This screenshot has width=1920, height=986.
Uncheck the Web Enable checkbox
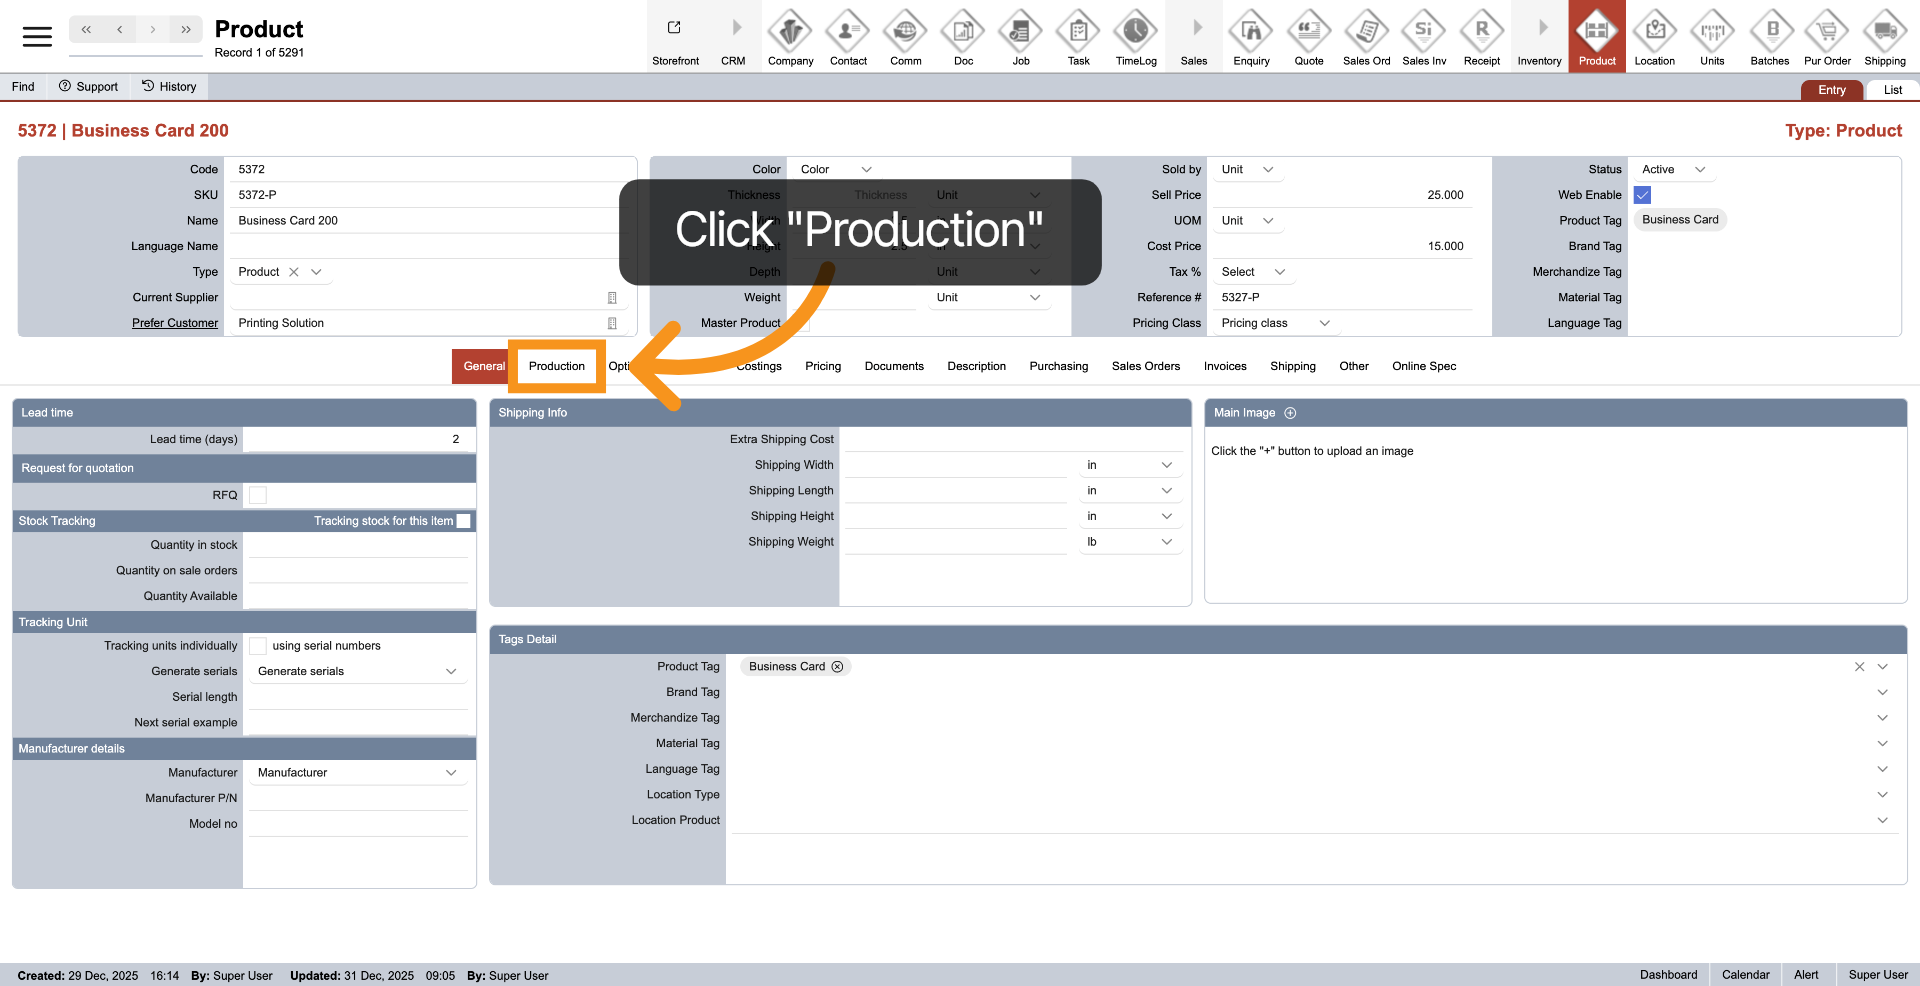click(x=1641, y=195)
